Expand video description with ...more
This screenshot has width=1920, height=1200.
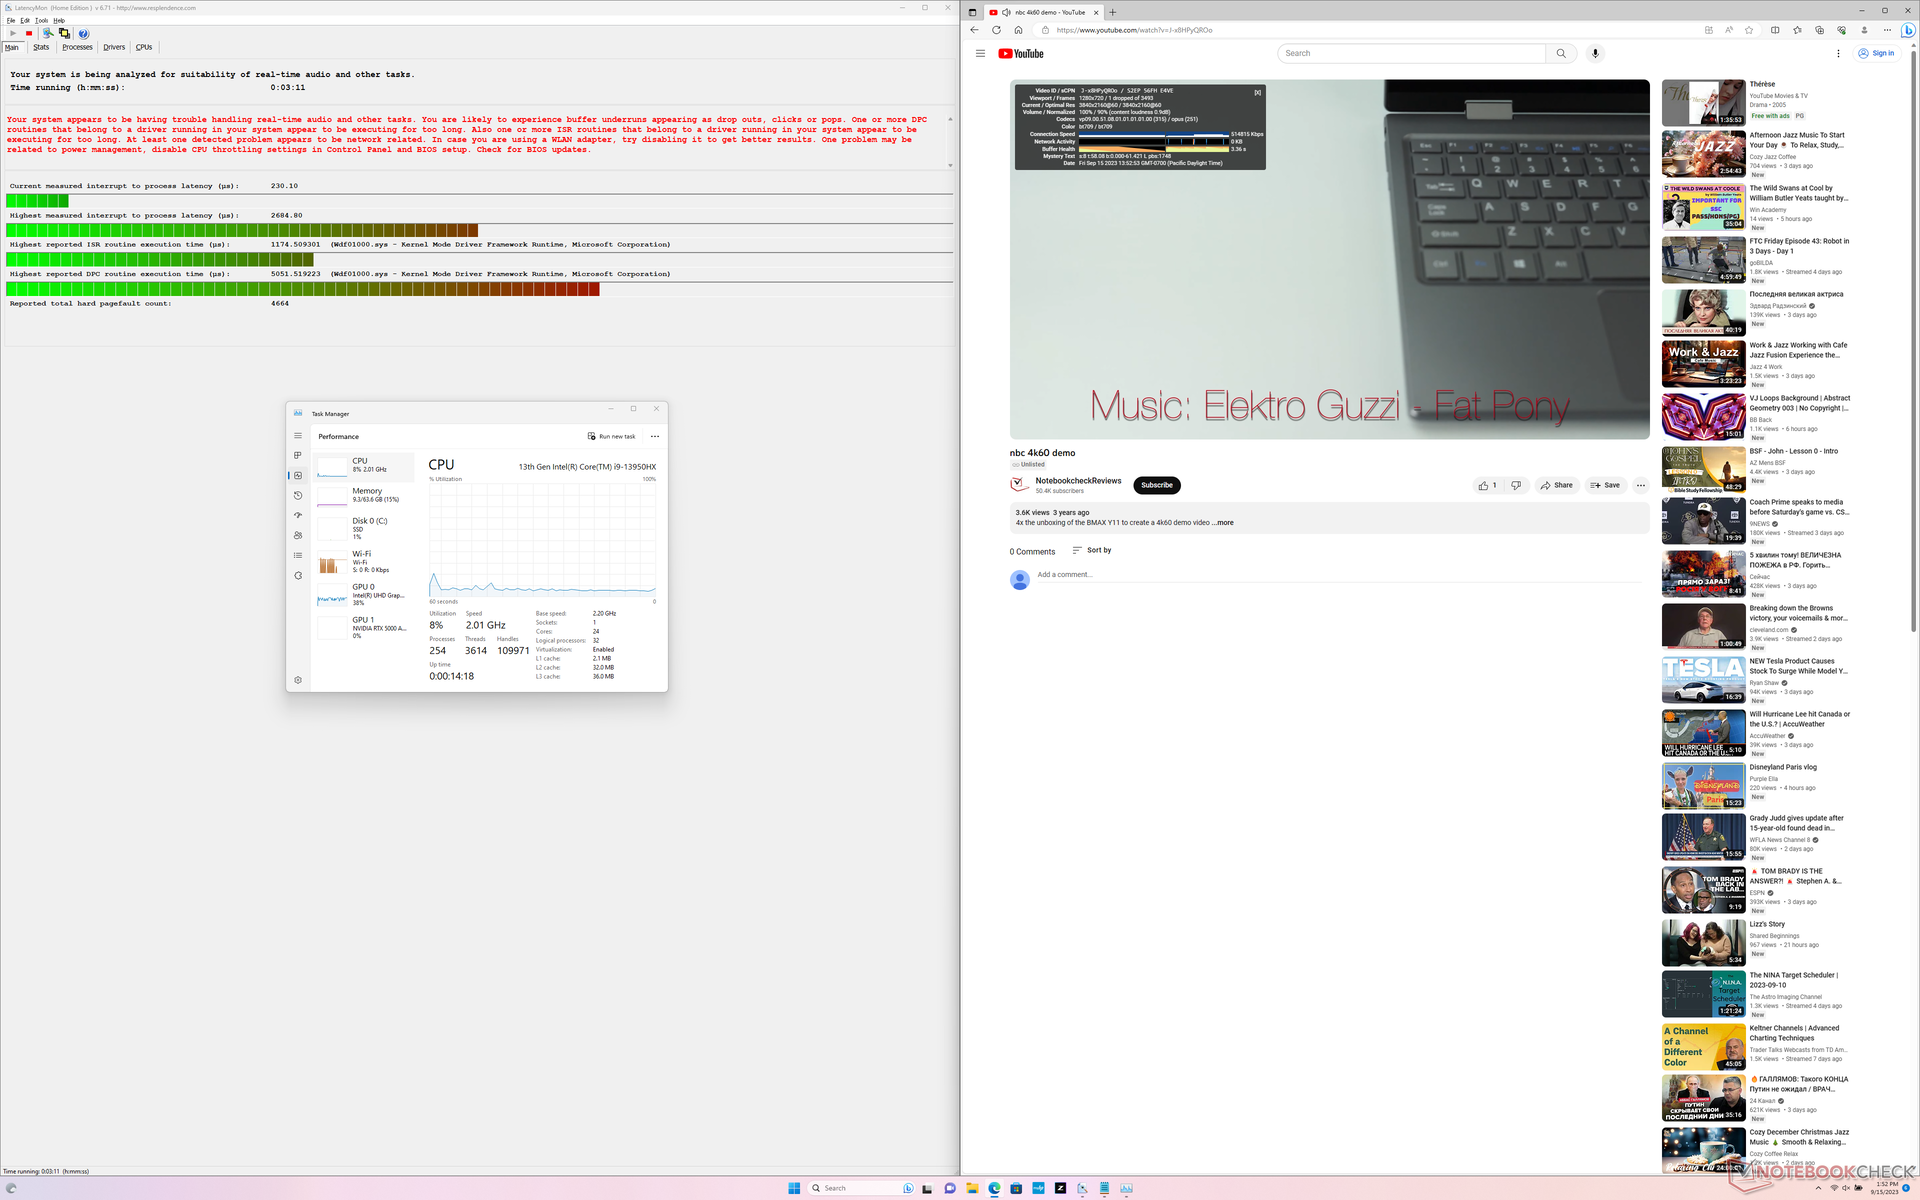click(x=1224, y=523)
